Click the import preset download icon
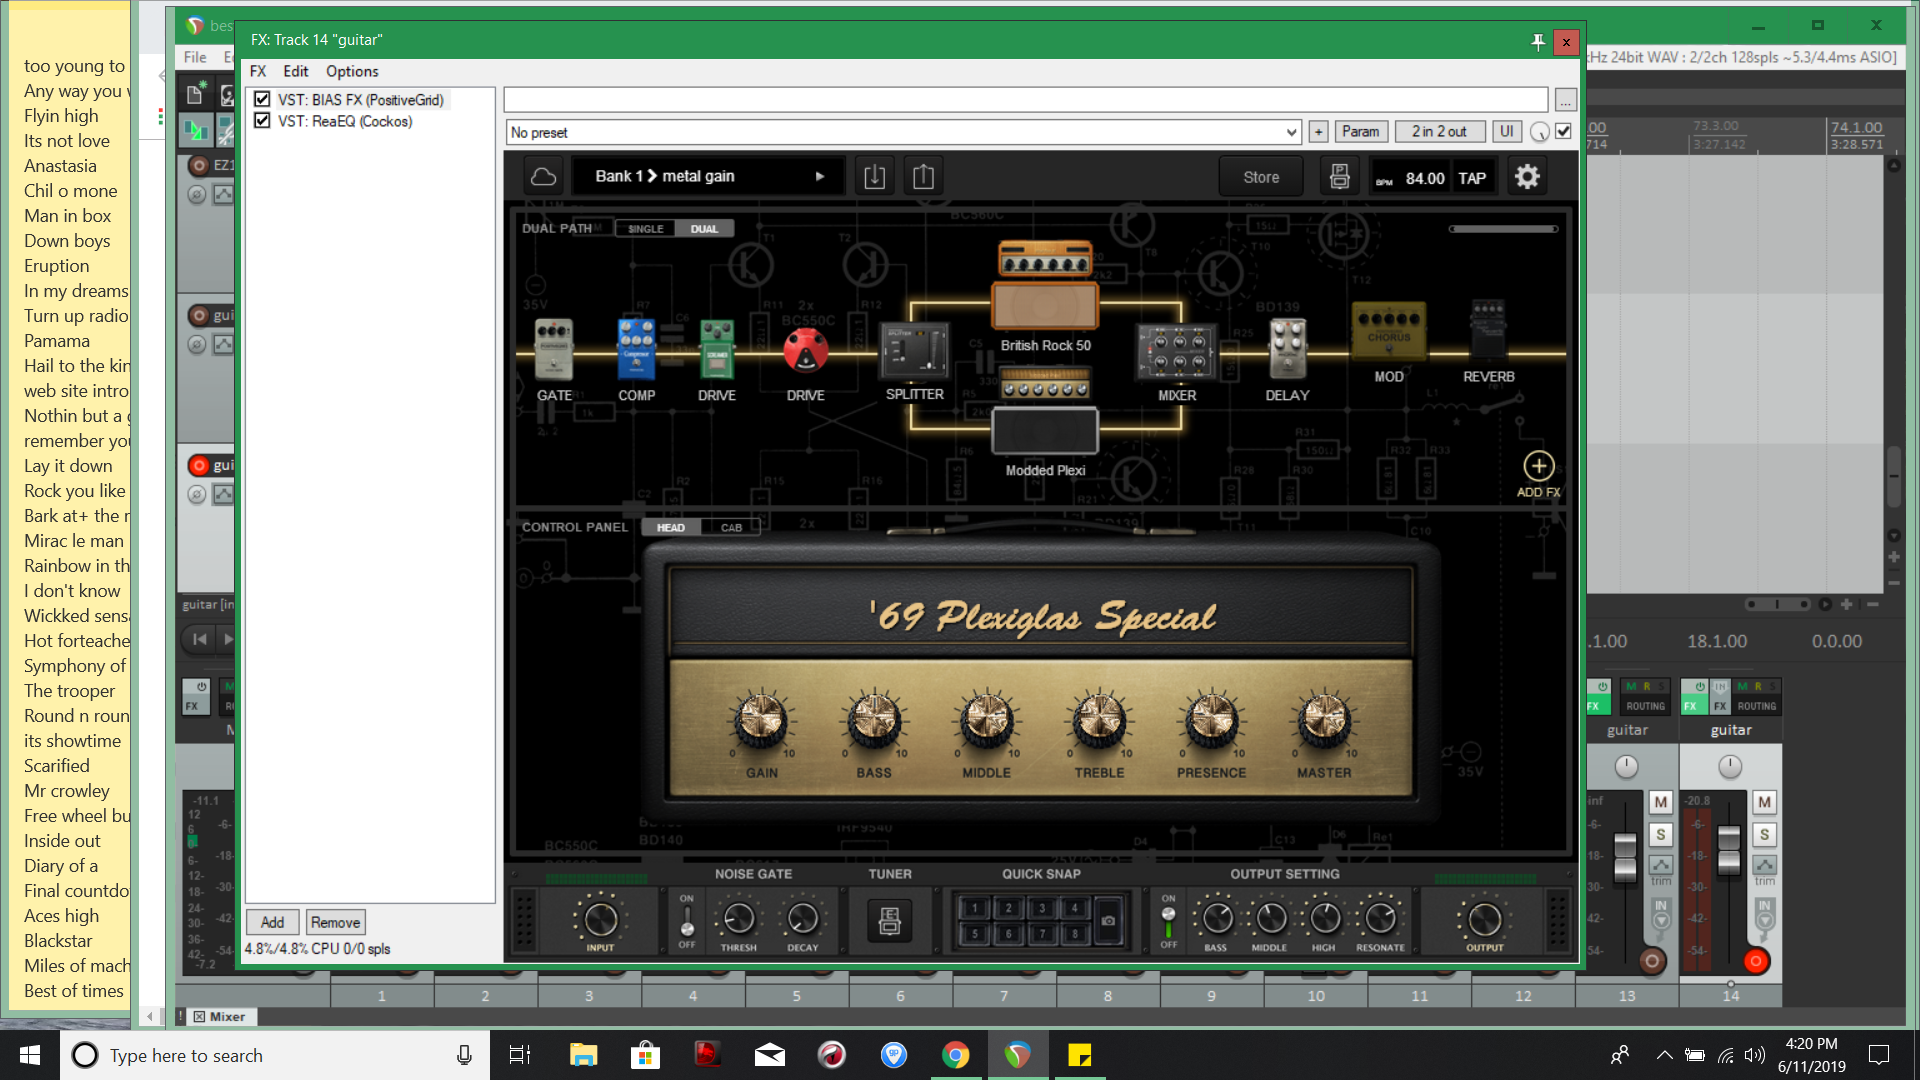This screenshot has height=1080, width=1920. coord(874,177)
